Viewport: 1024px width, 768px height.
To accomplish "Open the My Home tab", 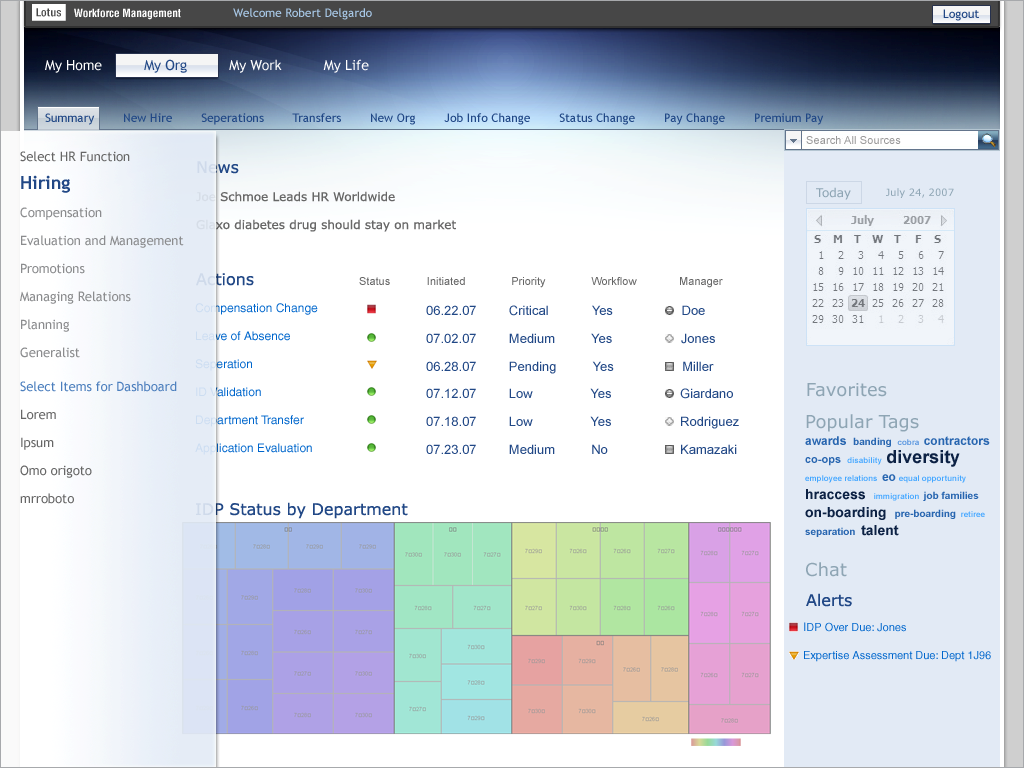I will tap(73, 65).
